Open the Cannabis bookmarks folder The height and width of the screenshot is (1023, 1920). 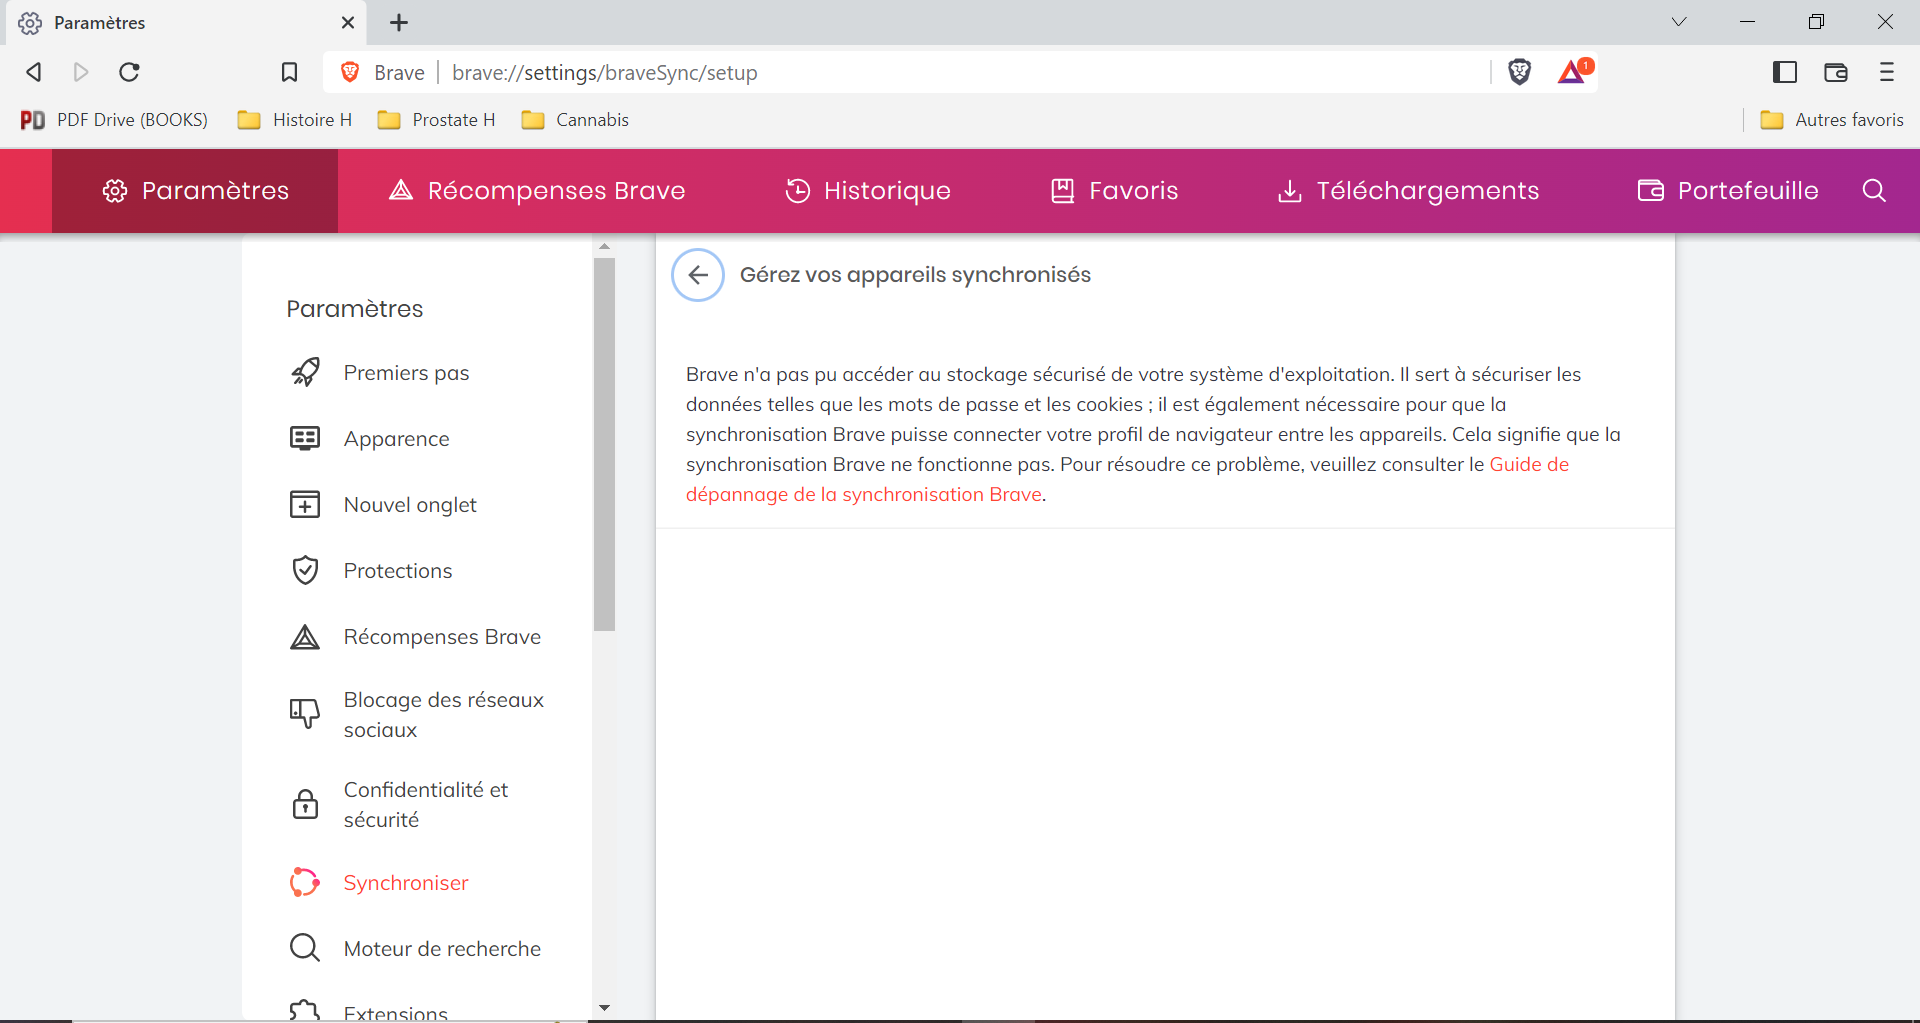tap(575, 120)
